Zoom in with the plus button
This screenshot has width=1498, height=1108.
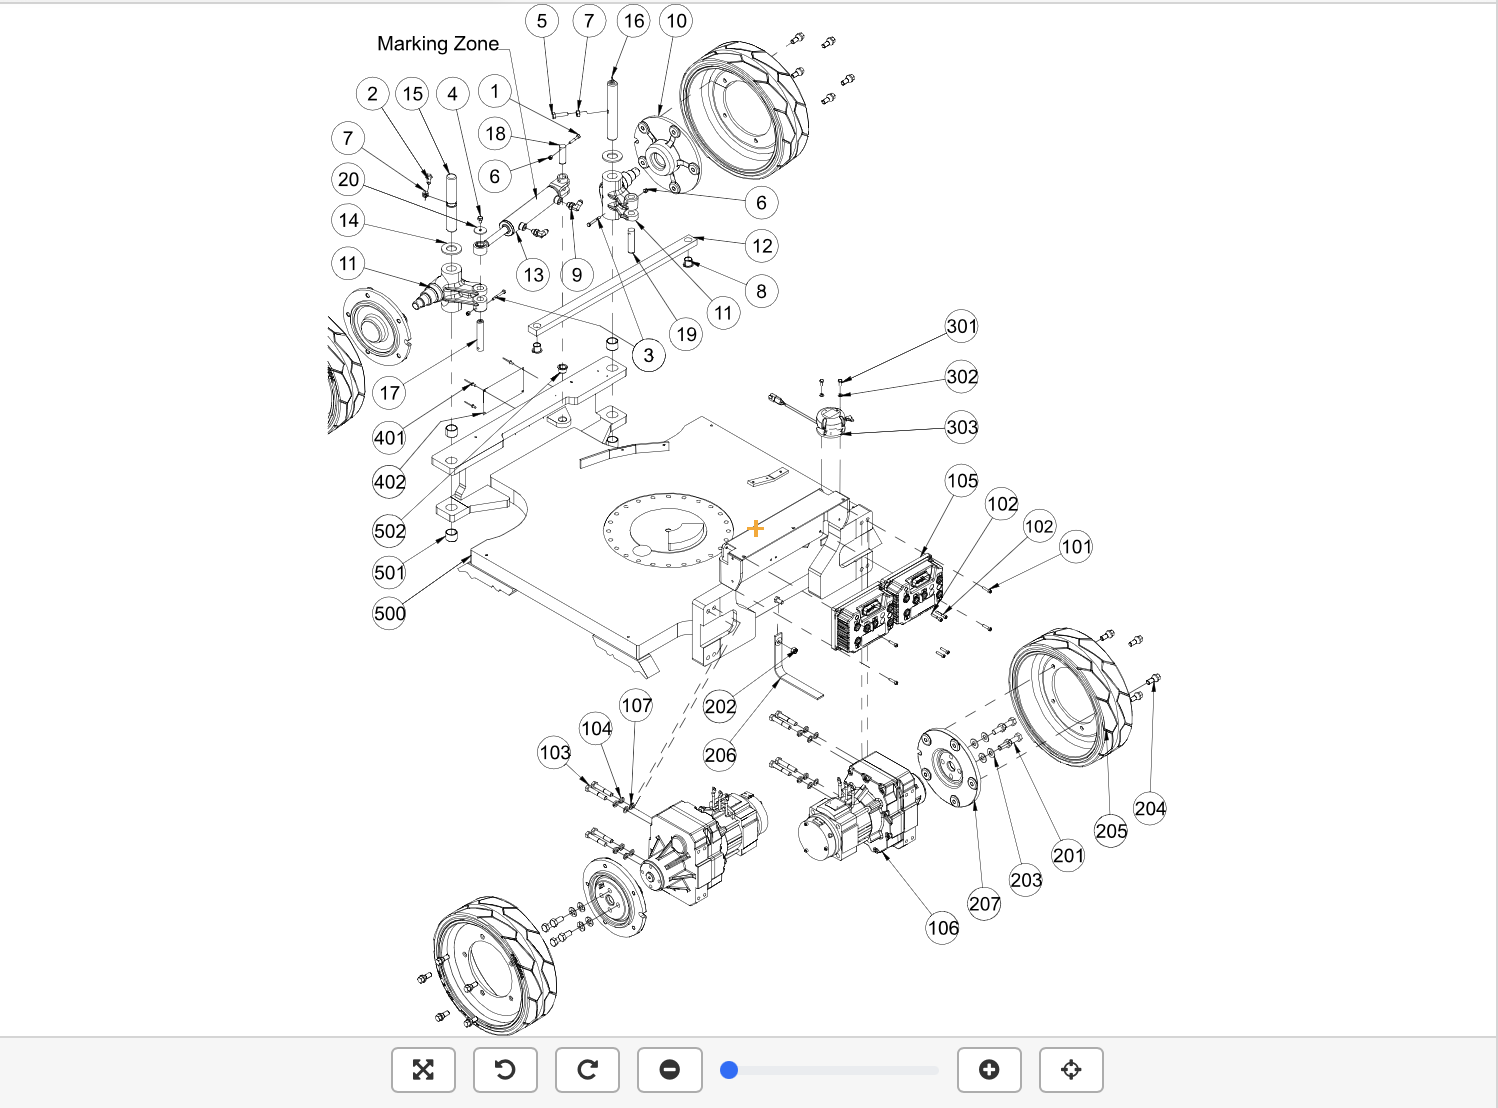(989, 1070)
